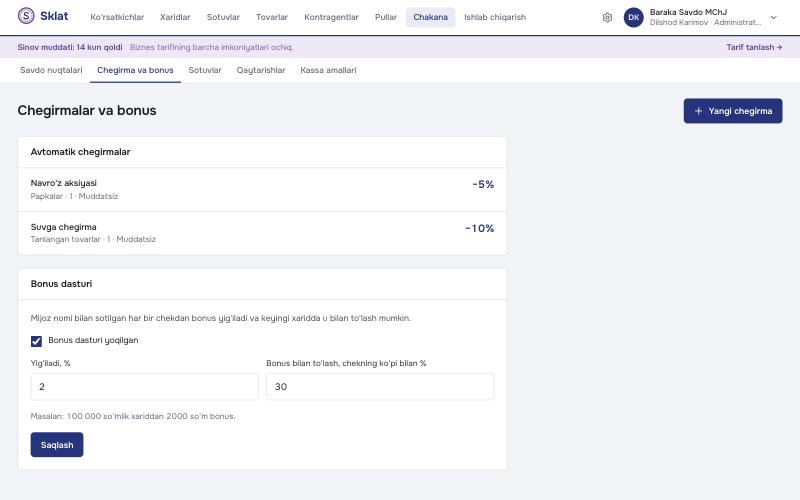
Task: Expand the account dropdown chevron
Action: [x=773, y=17]
